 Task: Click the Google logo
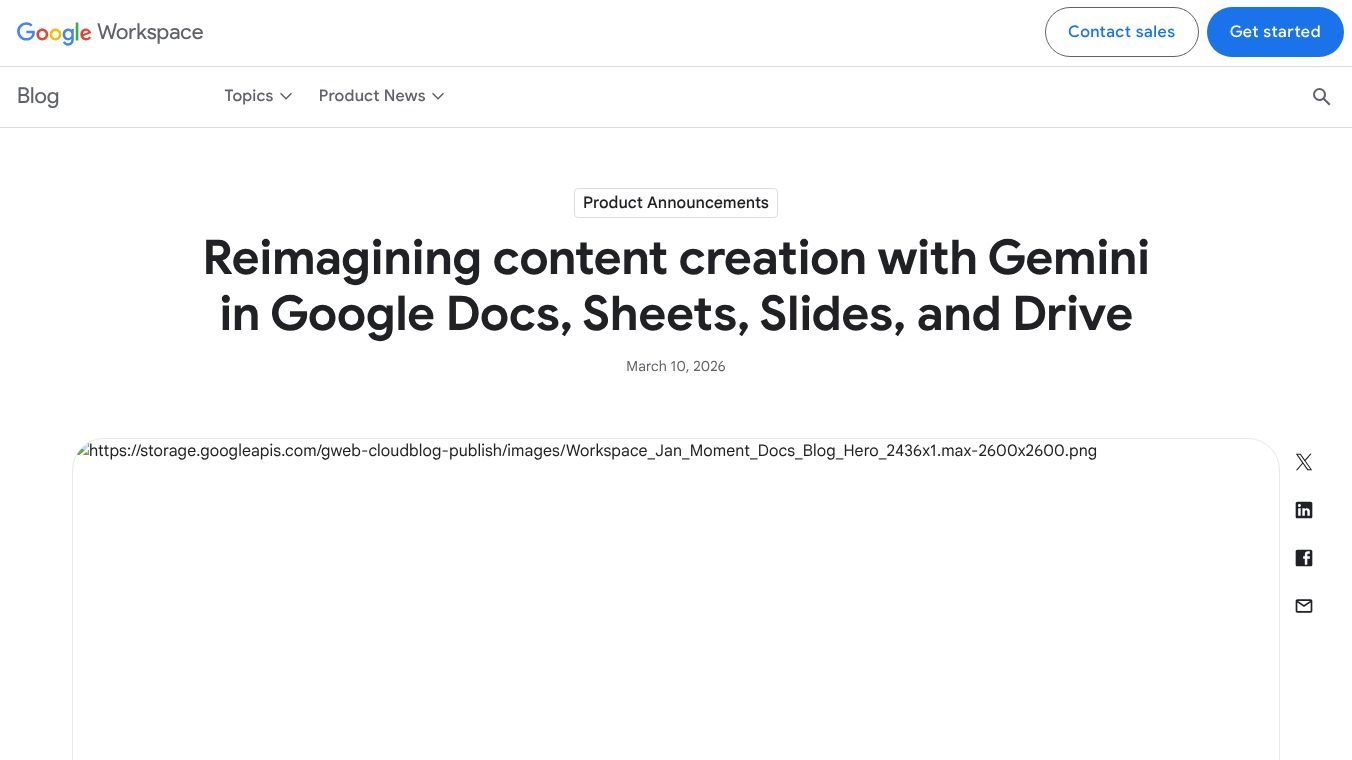[53, 33]
